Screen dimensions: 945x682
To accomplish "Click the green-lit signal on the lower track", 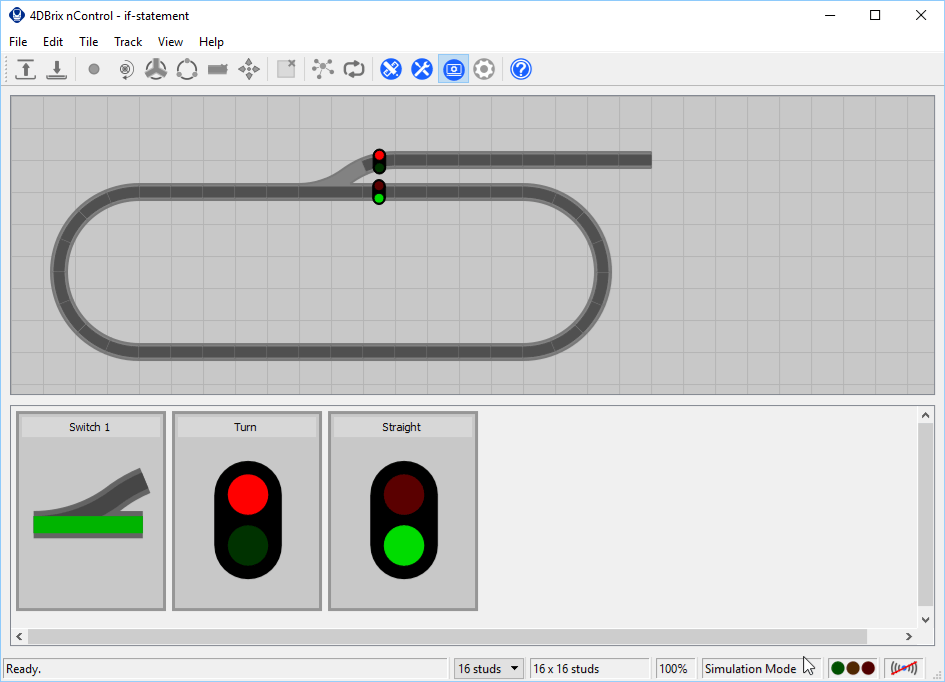I will tap(379, 192).
